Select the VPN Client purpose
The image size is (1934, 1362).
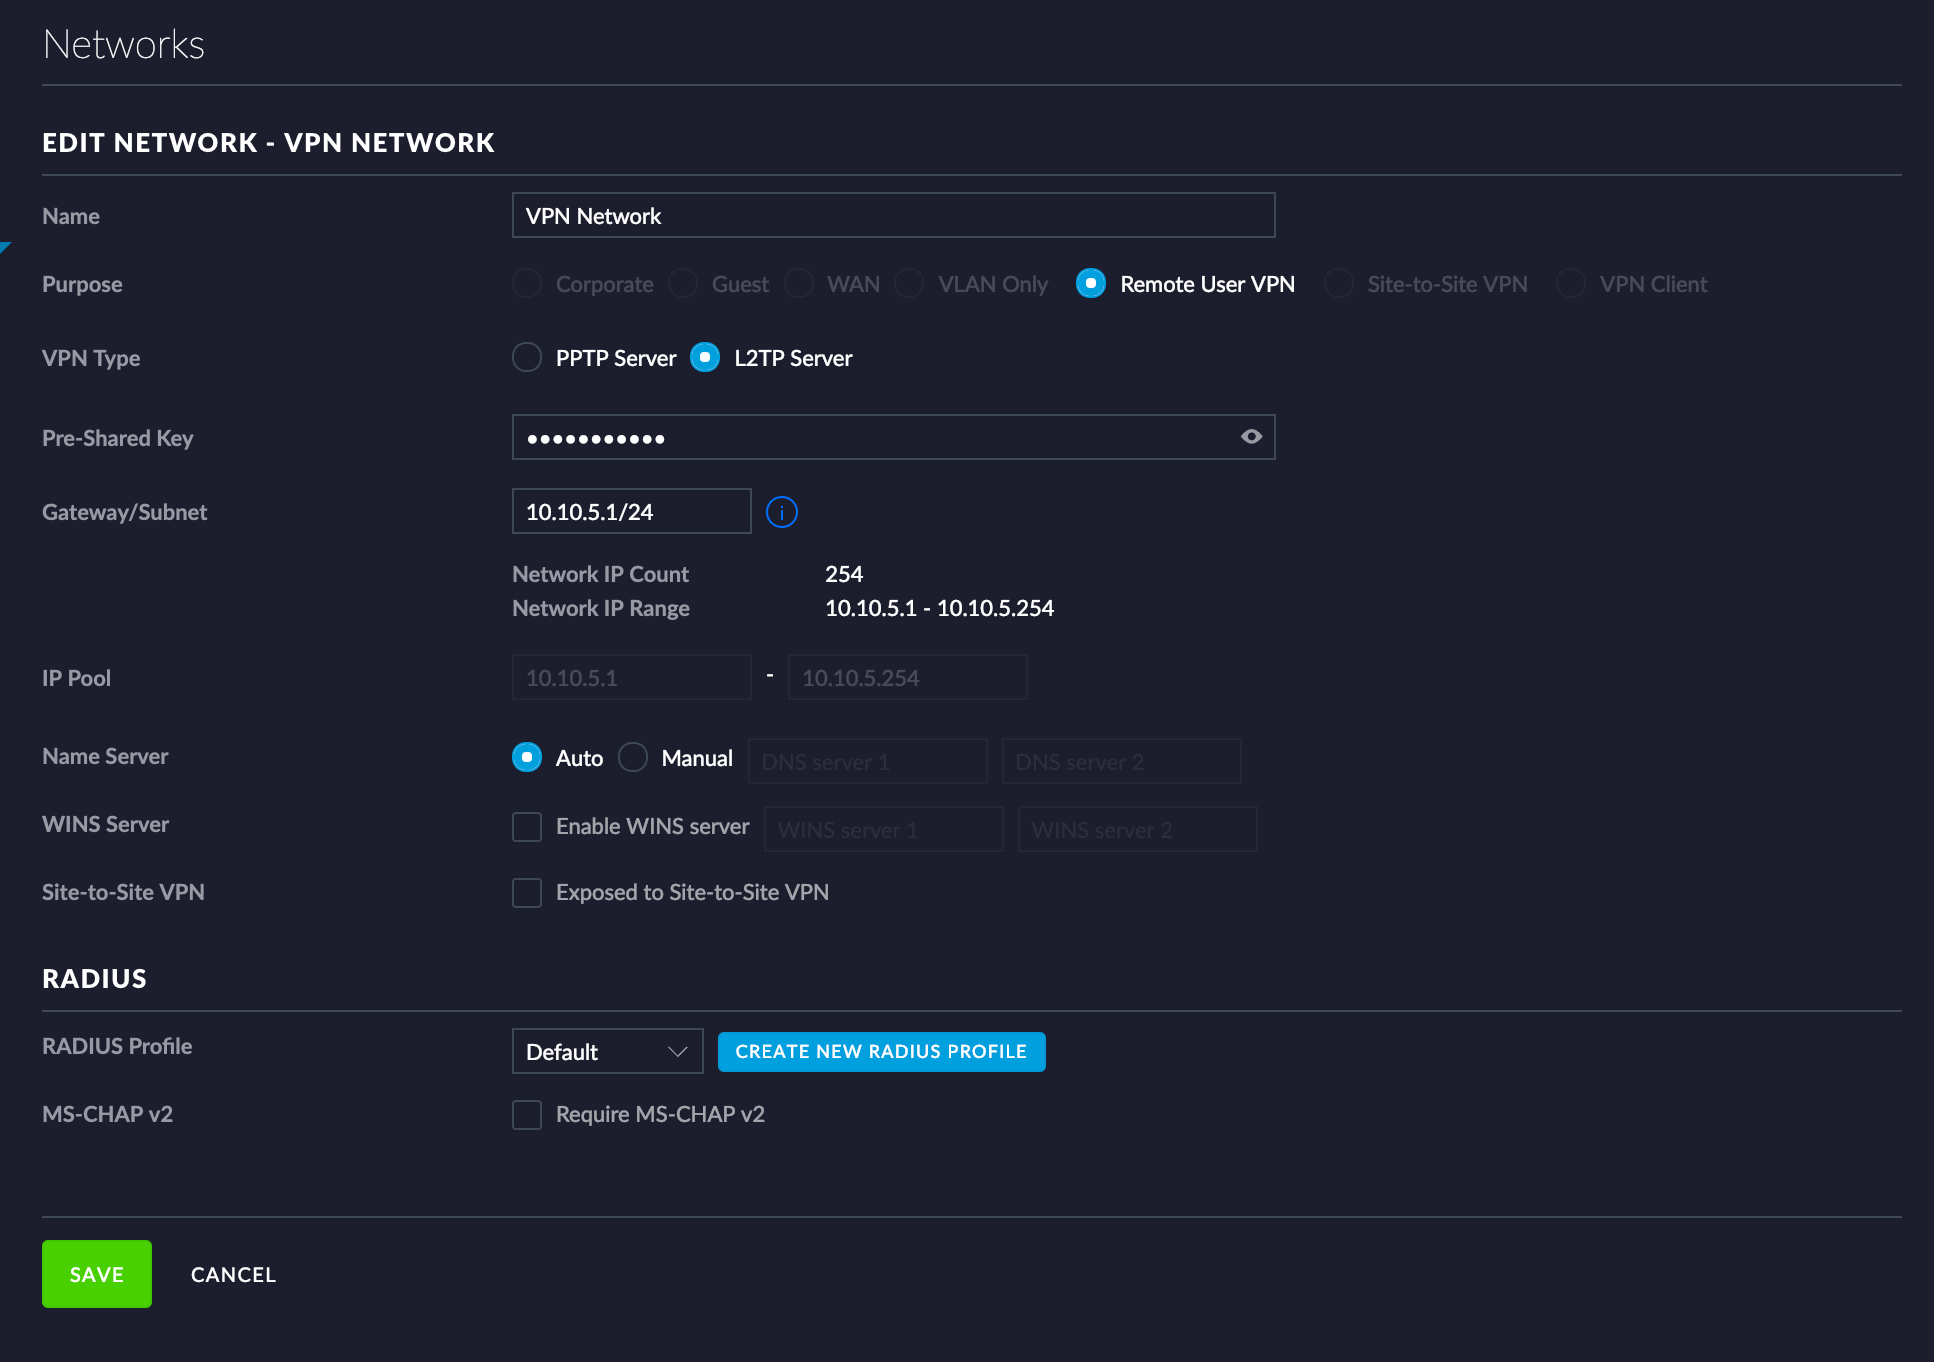click(1570, 284)
